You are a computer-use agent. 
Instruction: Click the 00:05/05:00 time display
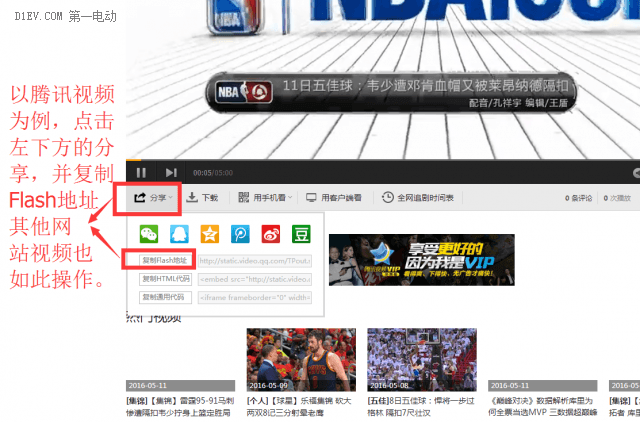[x=213, y=173]
